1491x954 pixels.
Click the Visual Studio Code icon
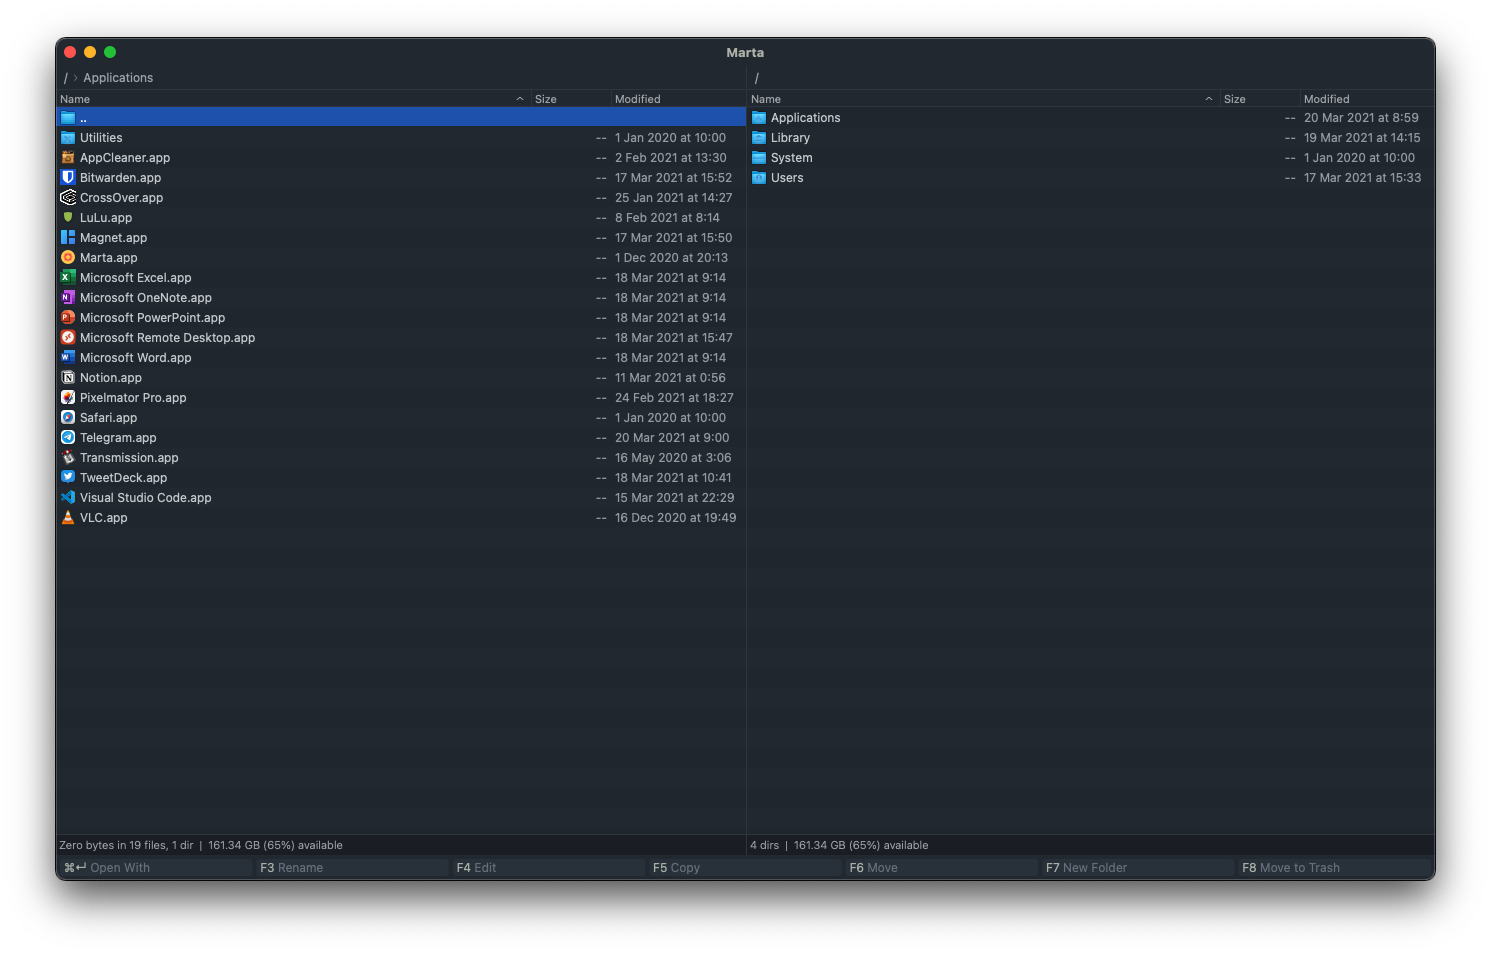click(x=68, y=498)
